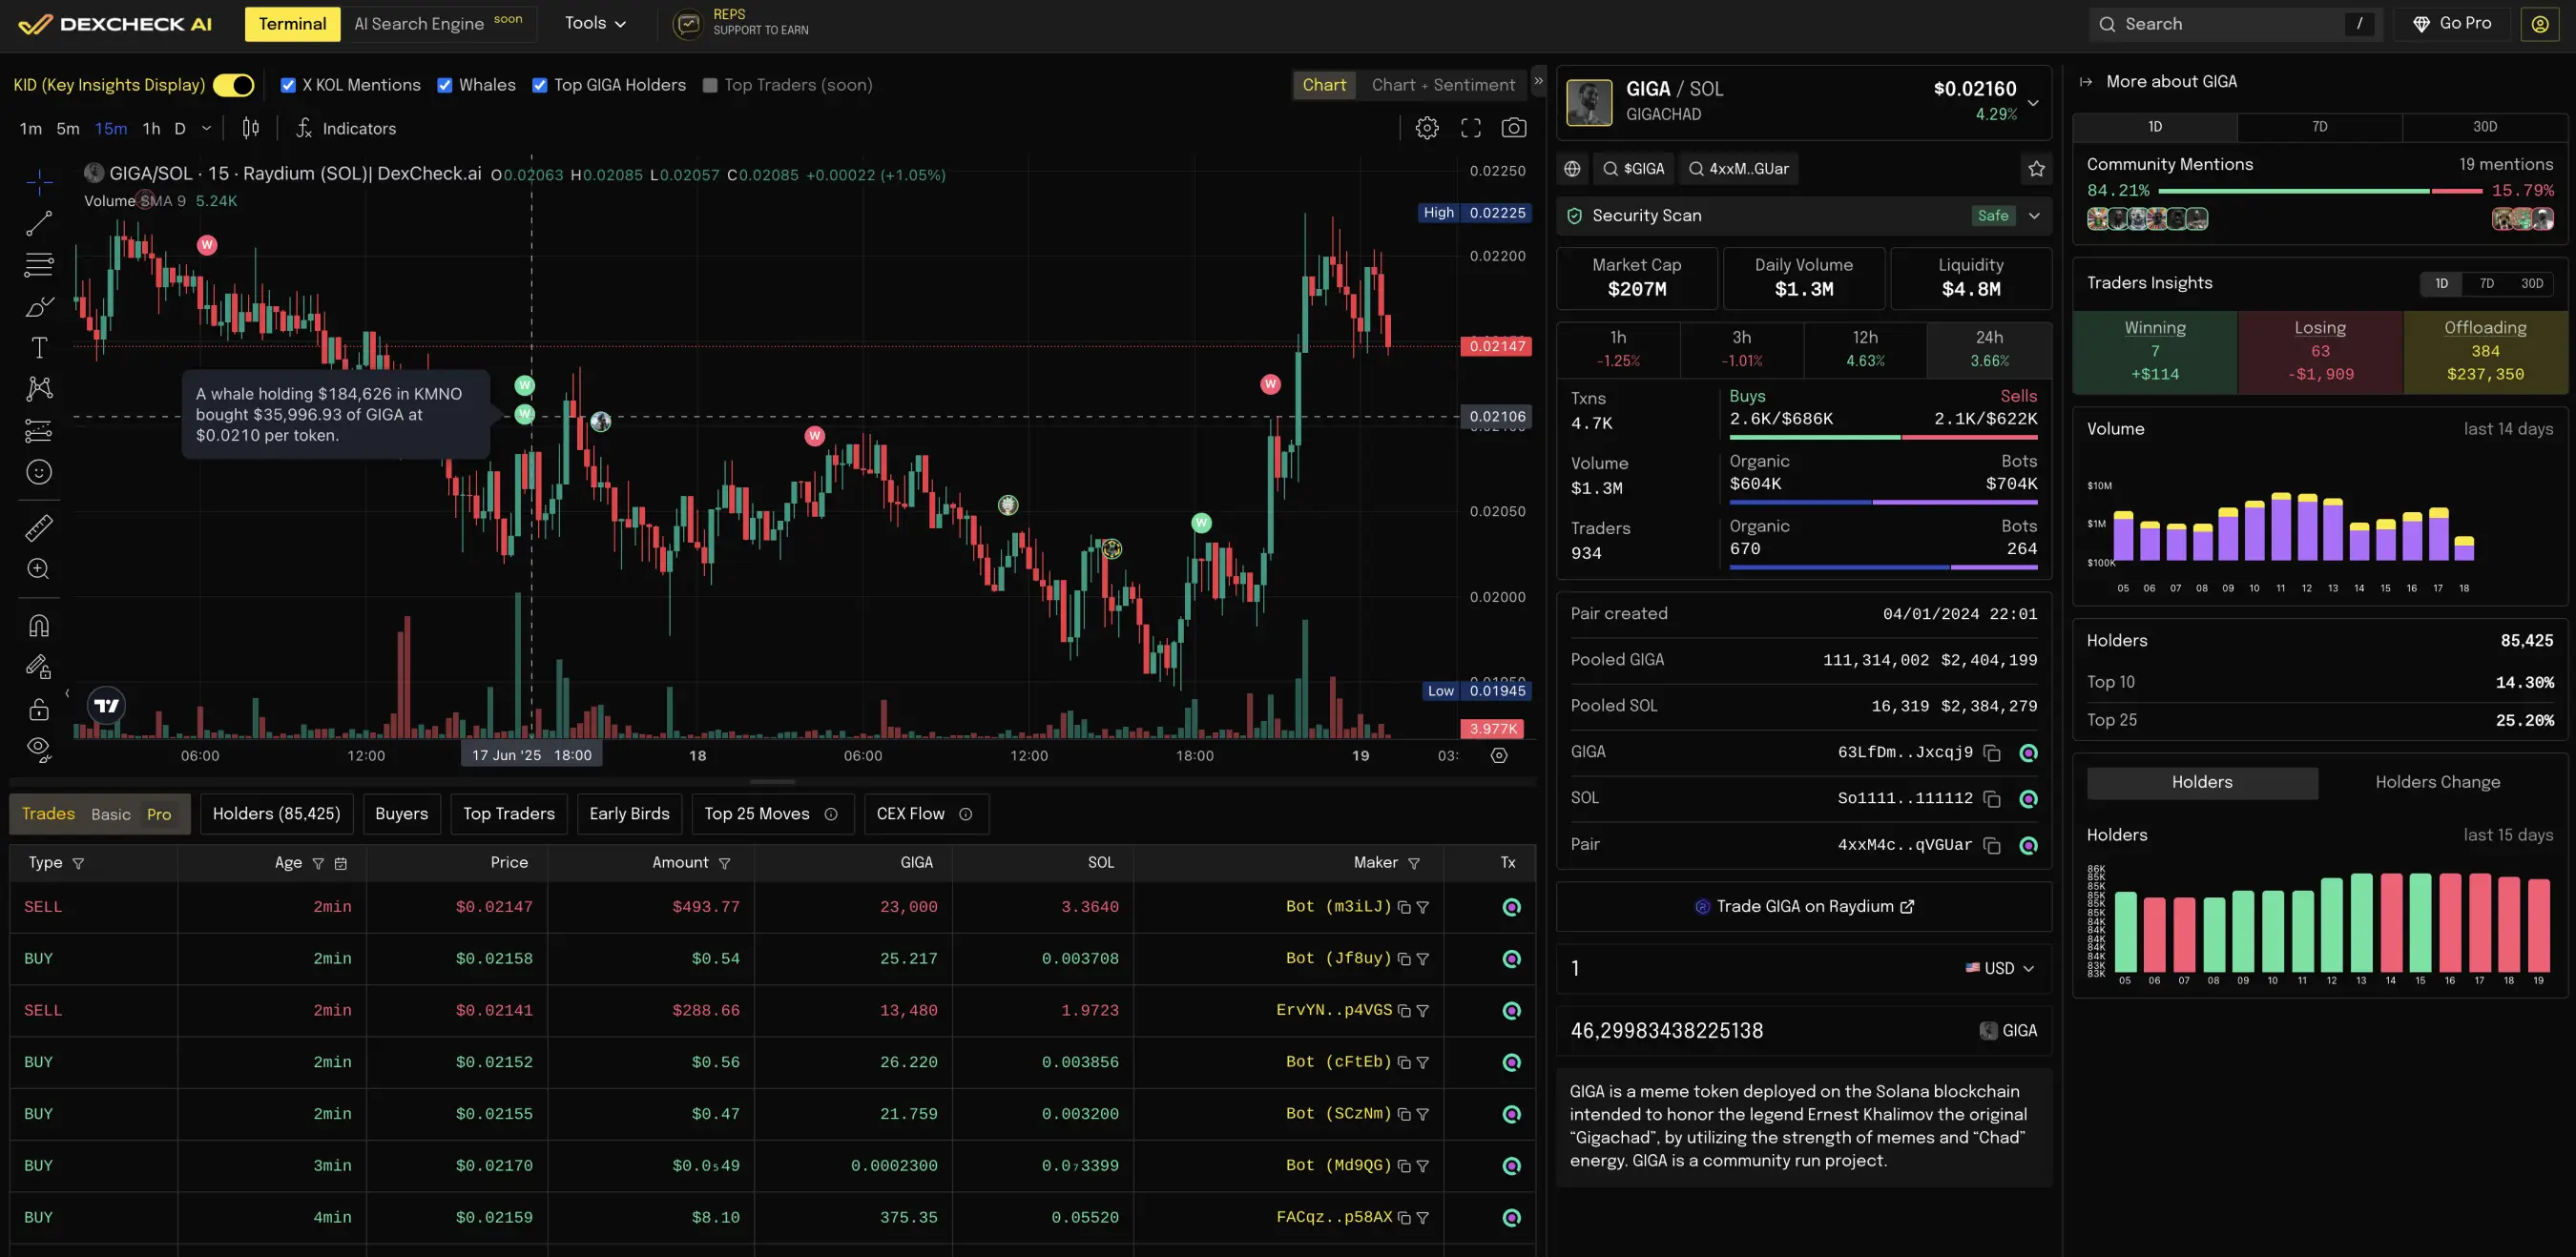Select the magnet mode tool
2576x1257 pixels.
tap(38, 626)
